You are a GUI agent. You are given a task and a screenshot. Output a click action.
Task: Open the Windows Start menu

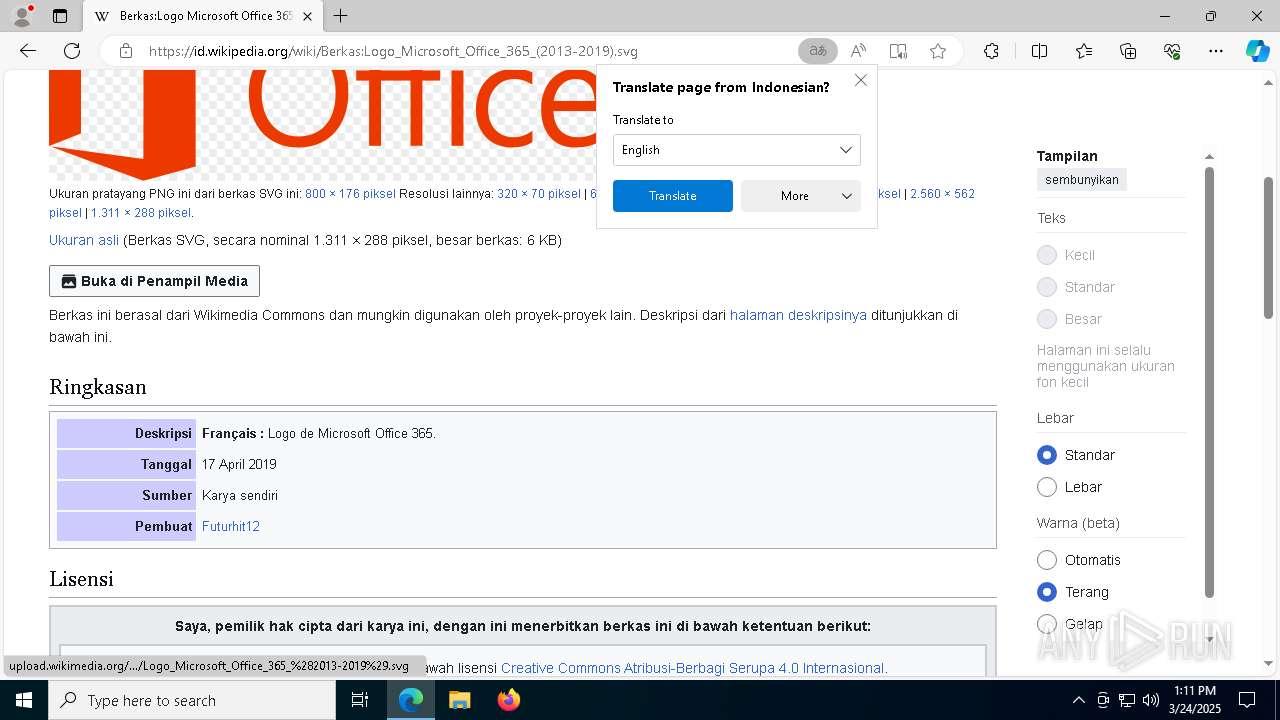(x=24, y=700)
